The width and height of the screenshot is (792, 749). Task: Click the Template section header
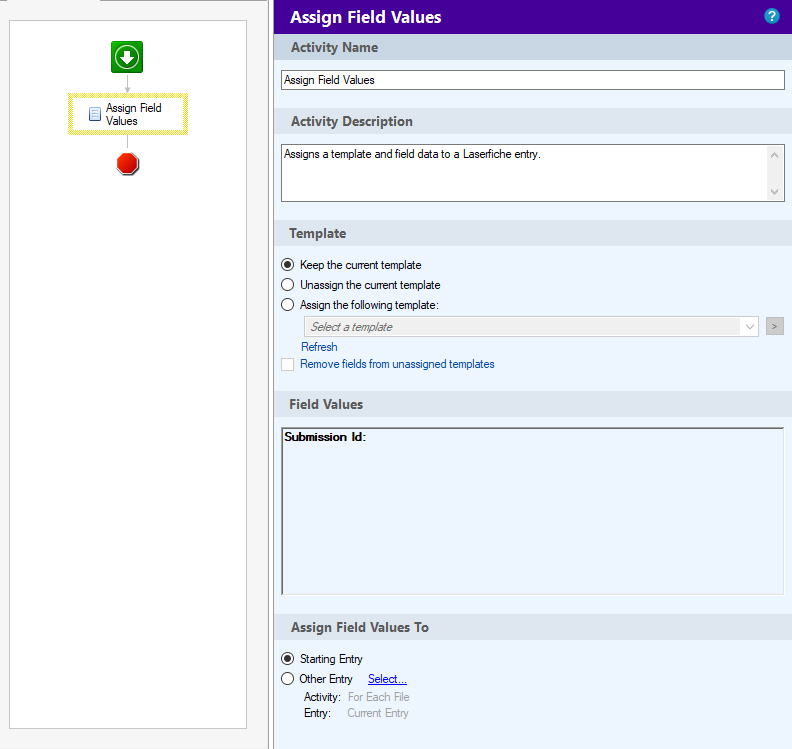tap(317, 233)
